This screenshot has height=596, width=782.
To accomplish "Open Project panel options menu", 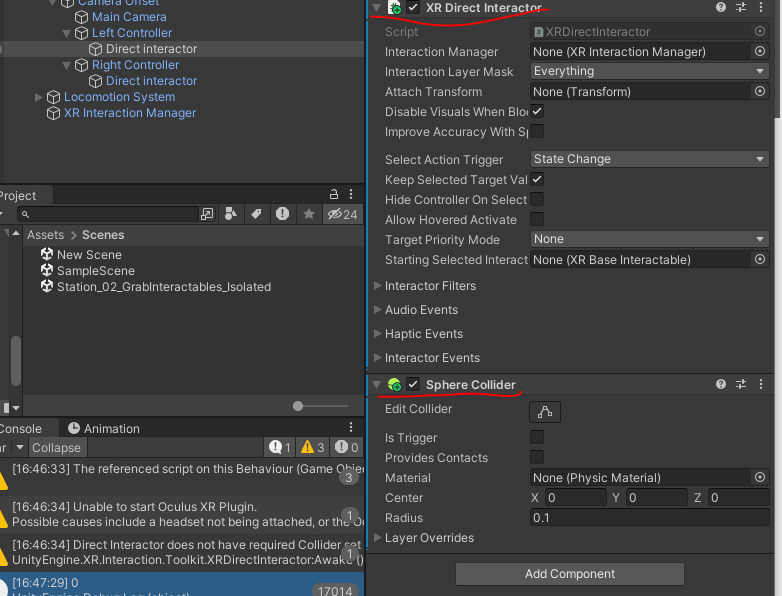I will tap(351, 194).
